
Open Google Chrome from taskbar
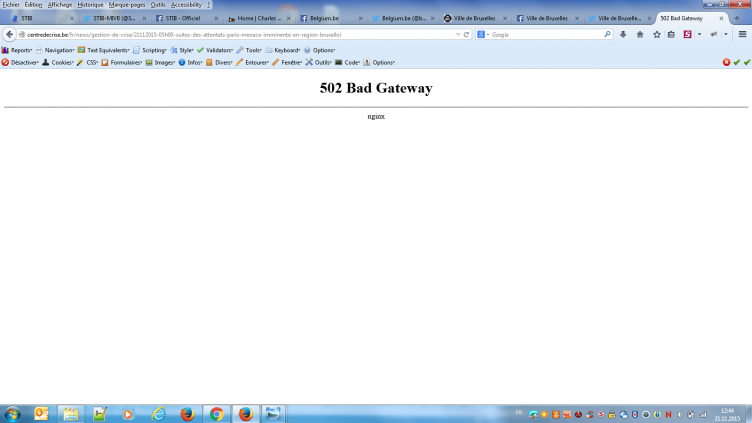216,414
